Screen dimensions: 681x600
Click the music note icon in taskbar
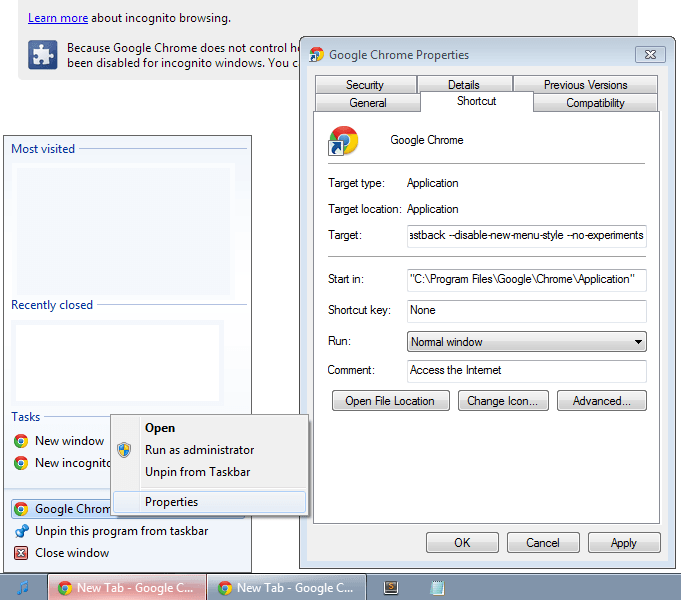(23, 588)
